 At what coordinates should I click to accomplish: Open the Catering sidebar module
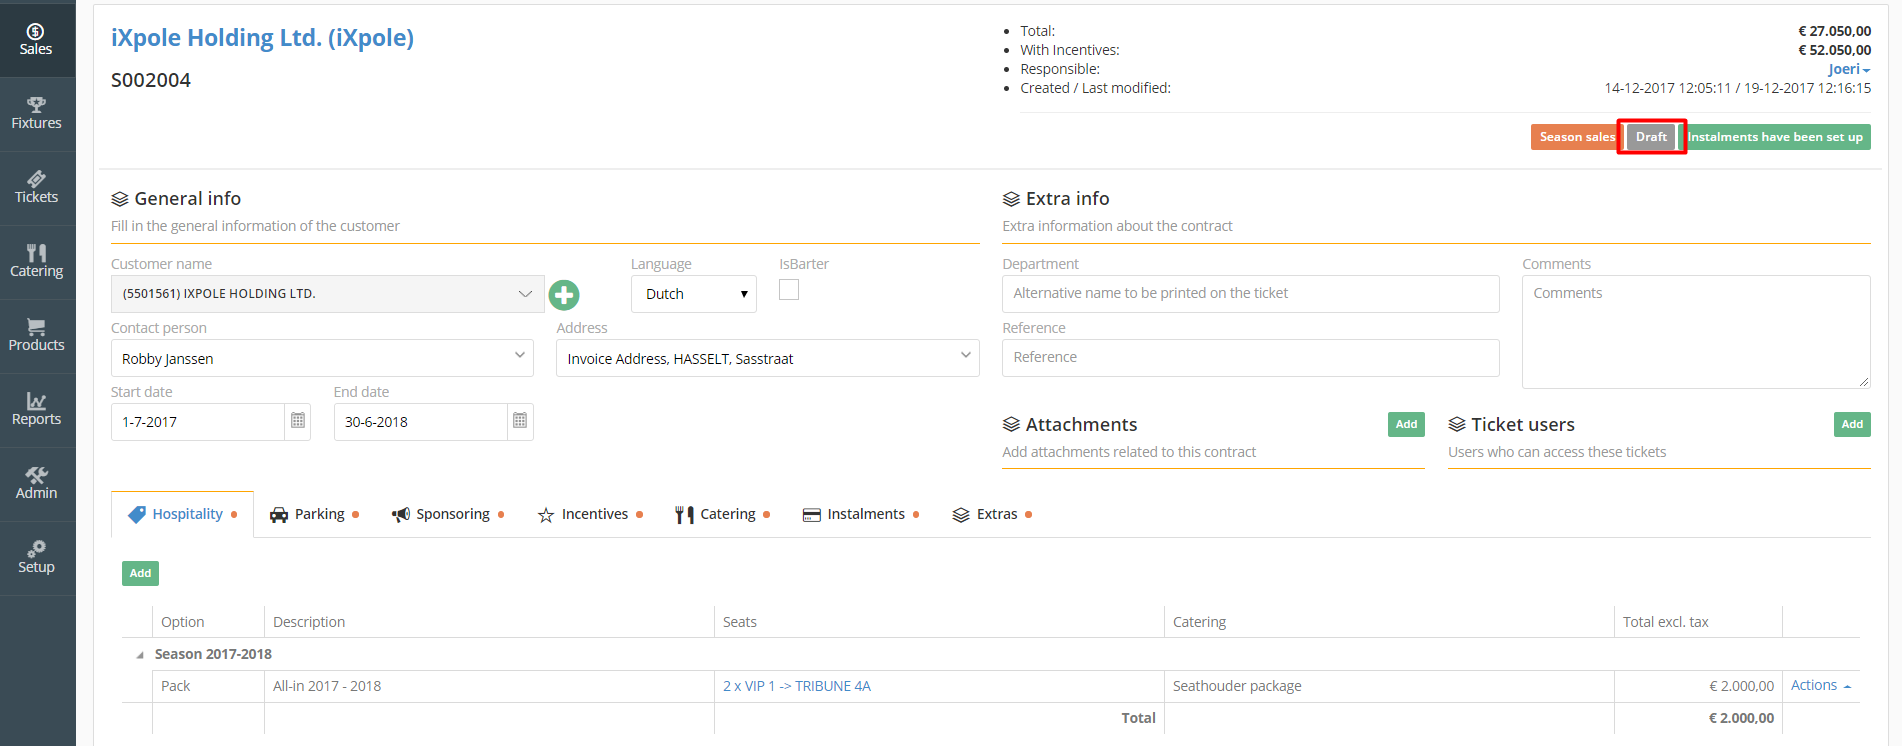[x=36, y=261]
